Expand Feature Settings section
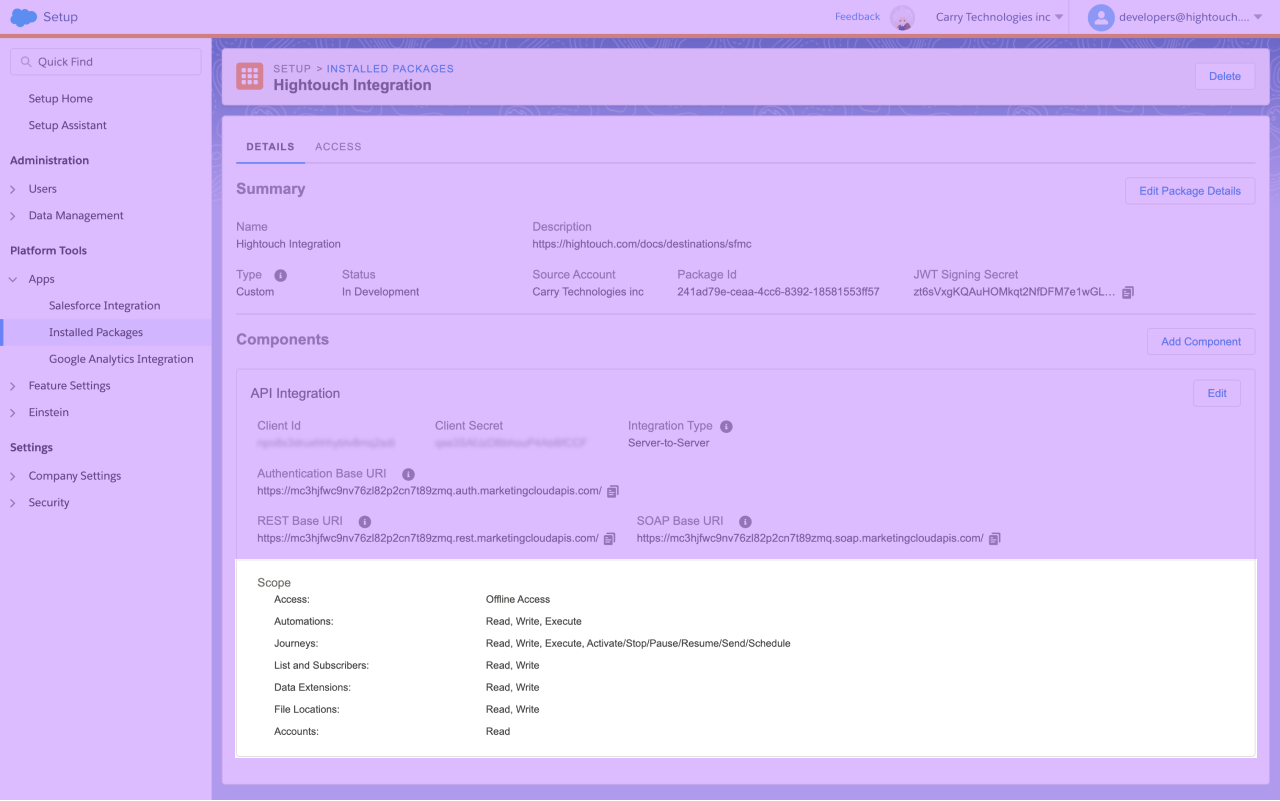The width and height of the screenshot is (1280, 801). point(13,386)
